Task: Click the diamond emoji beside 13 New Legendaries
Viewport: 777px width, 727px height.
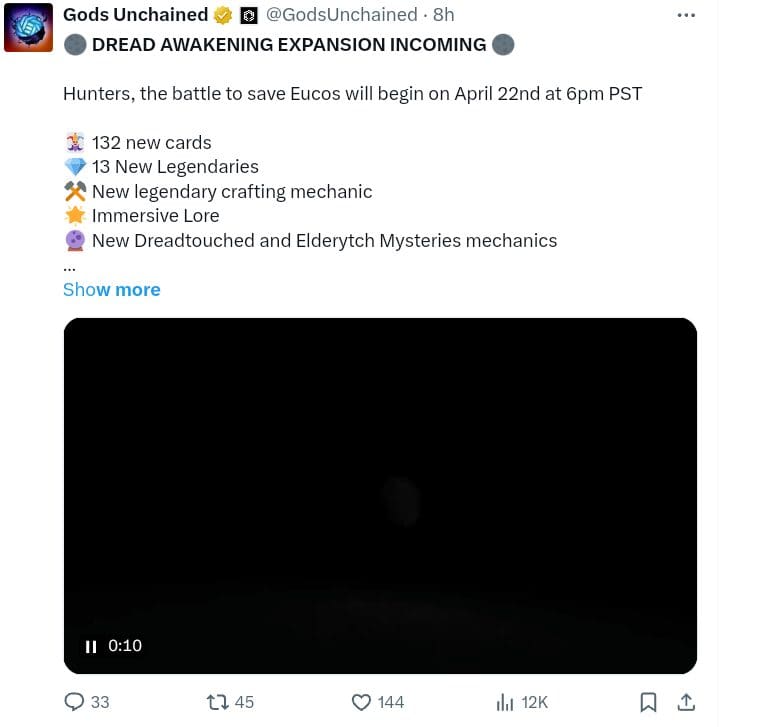Action: (x=75, y=167)
